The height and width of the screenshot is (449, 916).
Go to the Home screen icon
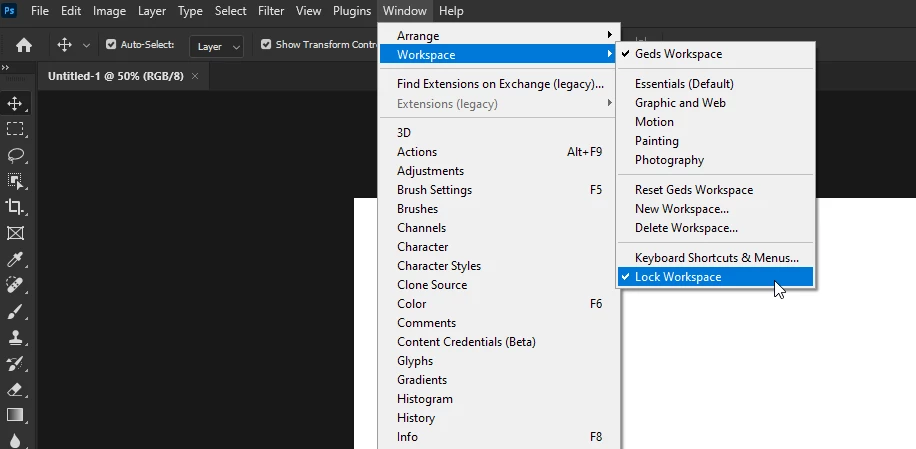[24, 46]
